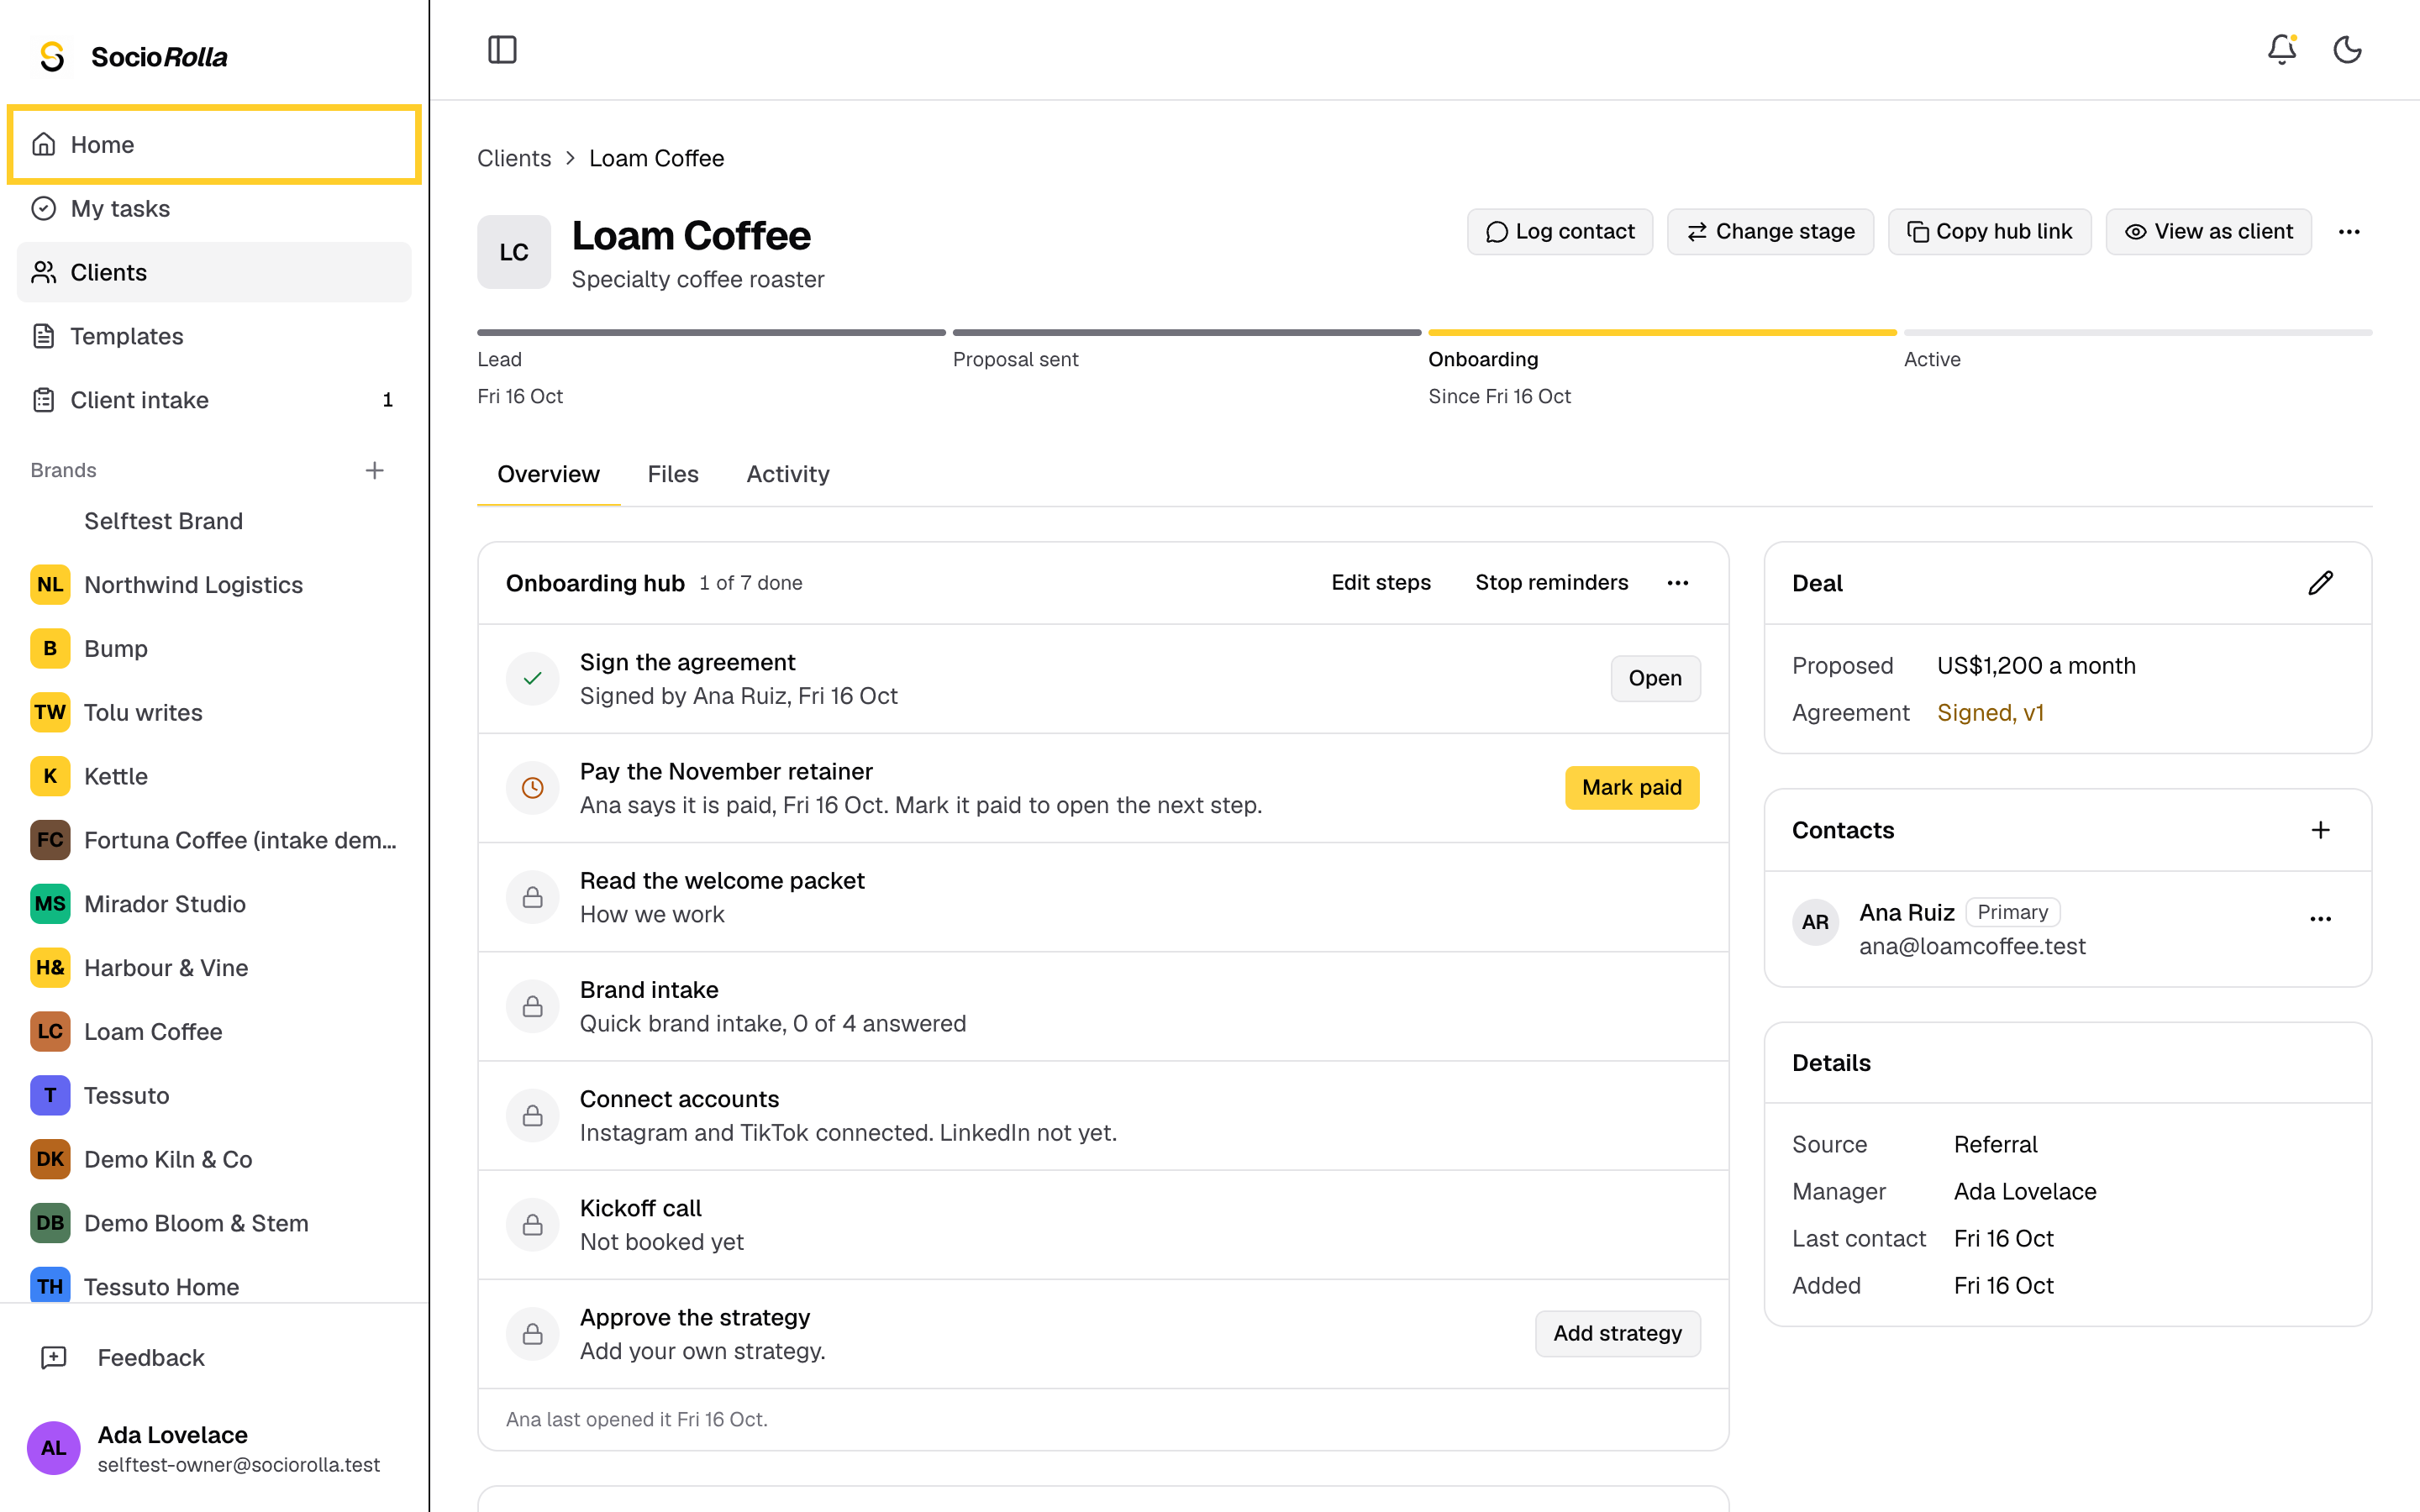The height and width of the screenshot is (1512, 2420).
Task: Select the Kettle brand
Action: pos(214,776)
